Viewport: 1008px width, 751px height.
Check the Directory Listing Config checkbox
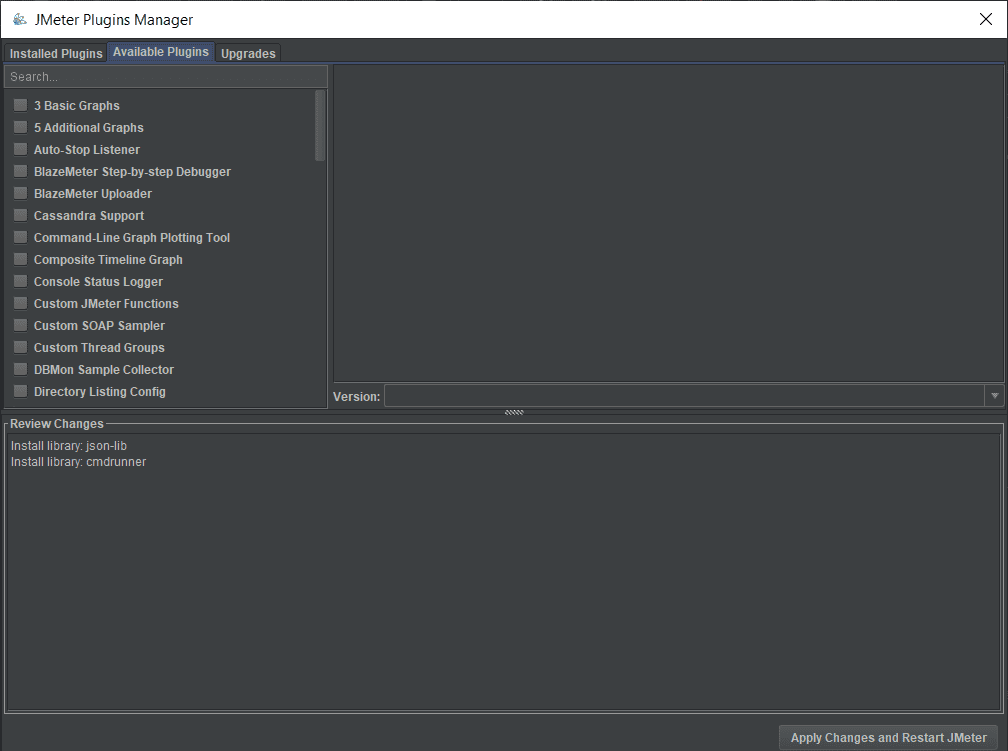point(21,391)
